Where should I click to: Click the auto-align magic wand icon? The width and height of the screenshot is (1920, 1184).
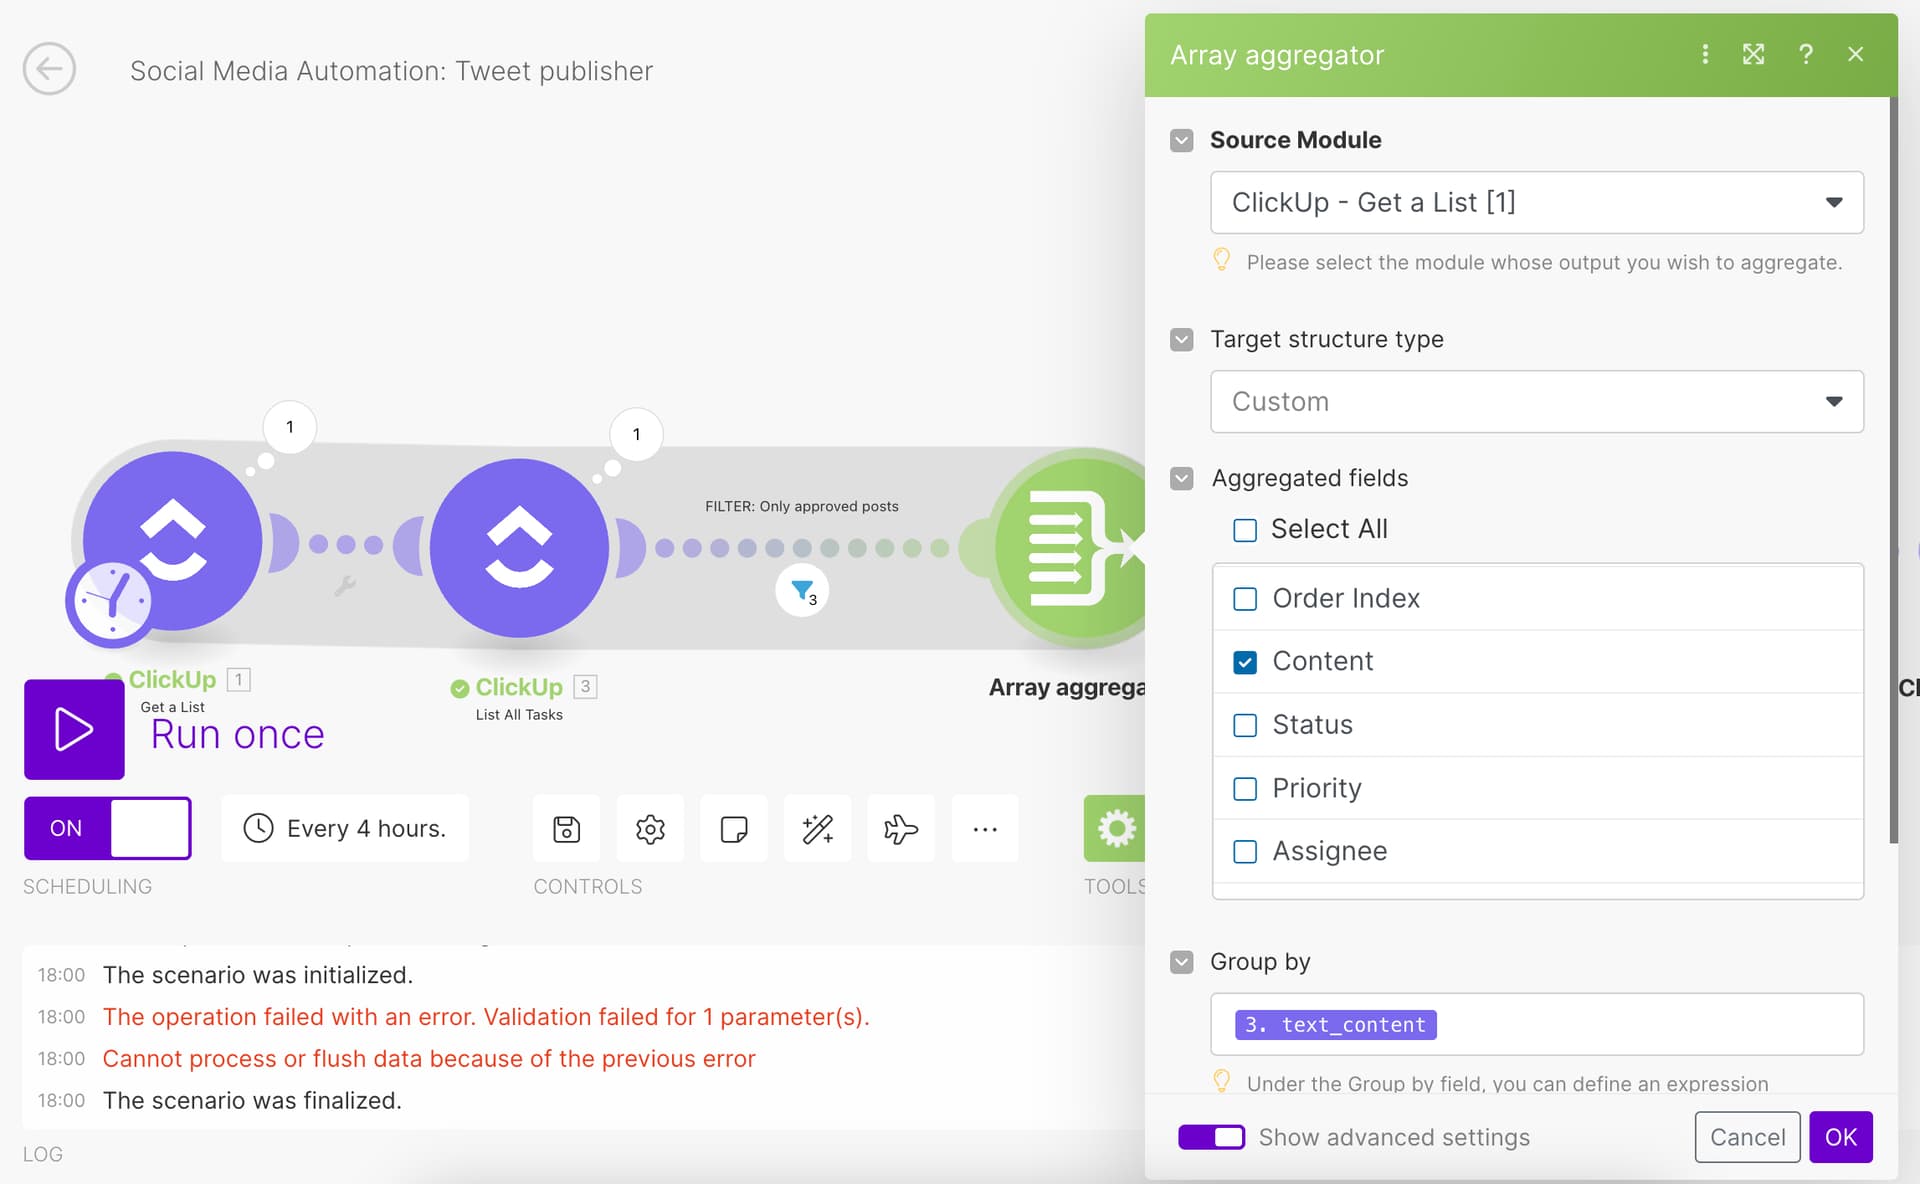[817, 829]
